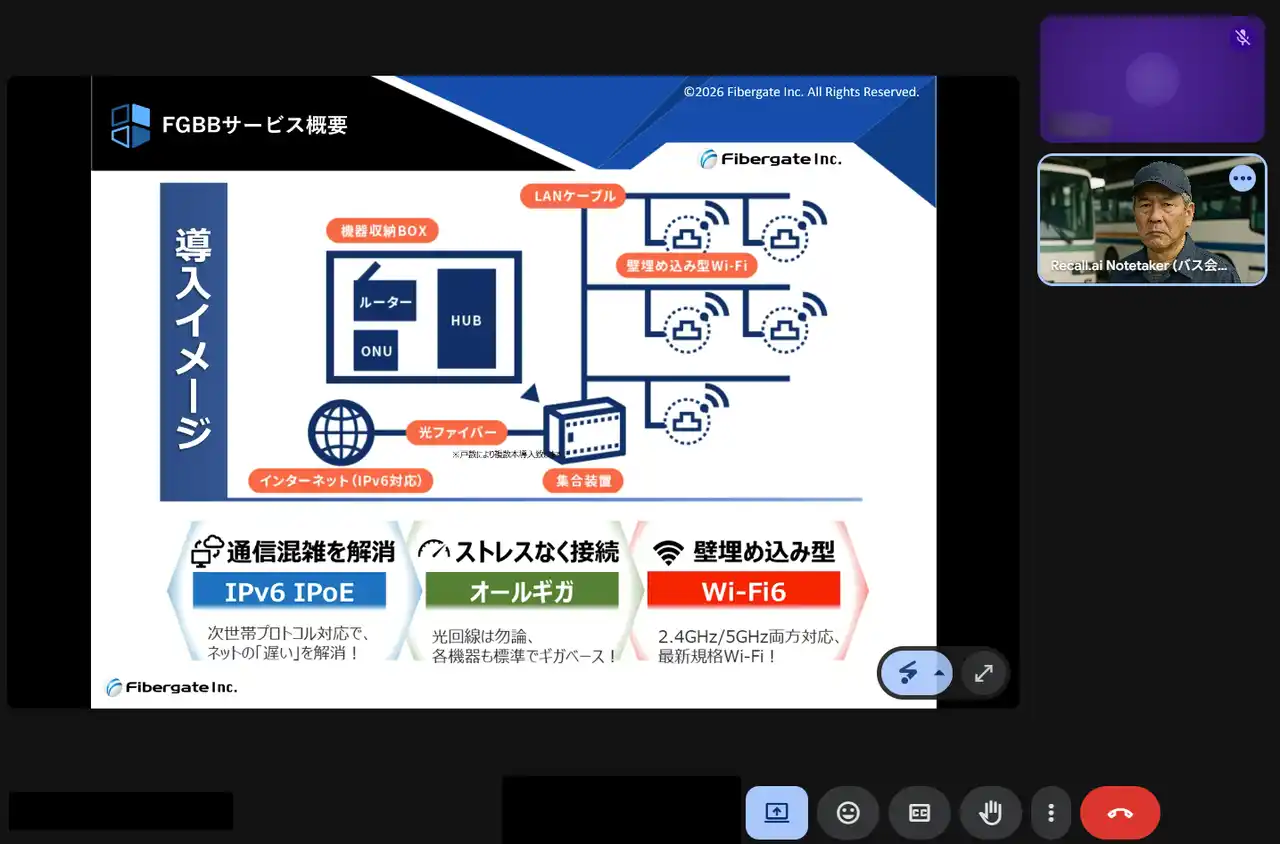Turn on closed captions
This screenshot has height=844, width=1280.
[x=919, y=813]
